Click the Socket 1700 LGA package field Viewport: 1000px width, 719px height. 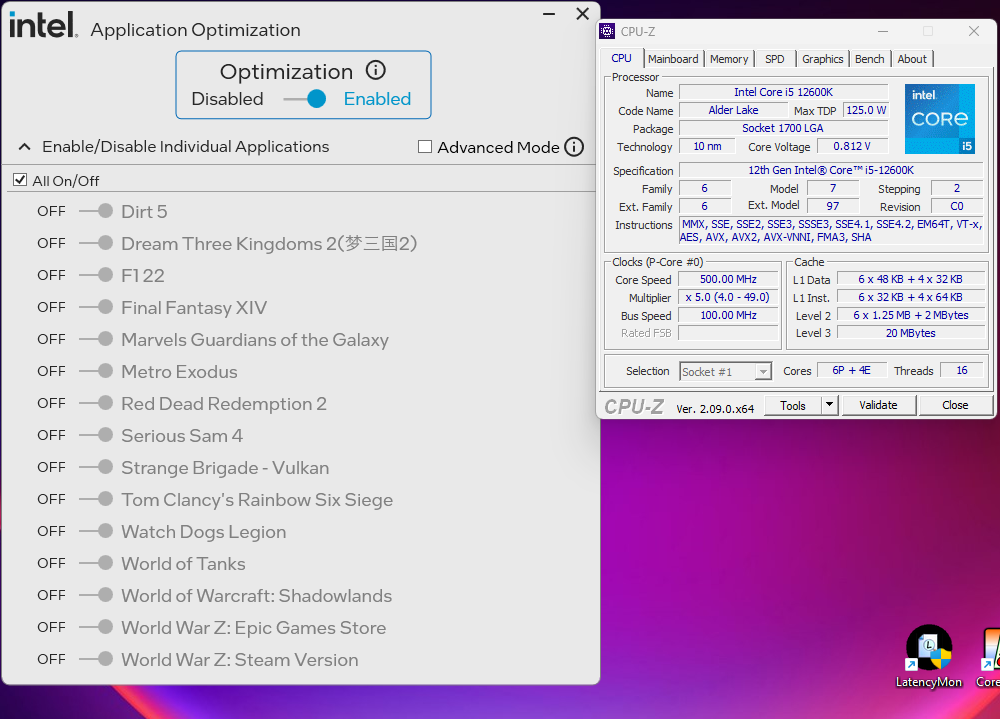click(783, 128)
